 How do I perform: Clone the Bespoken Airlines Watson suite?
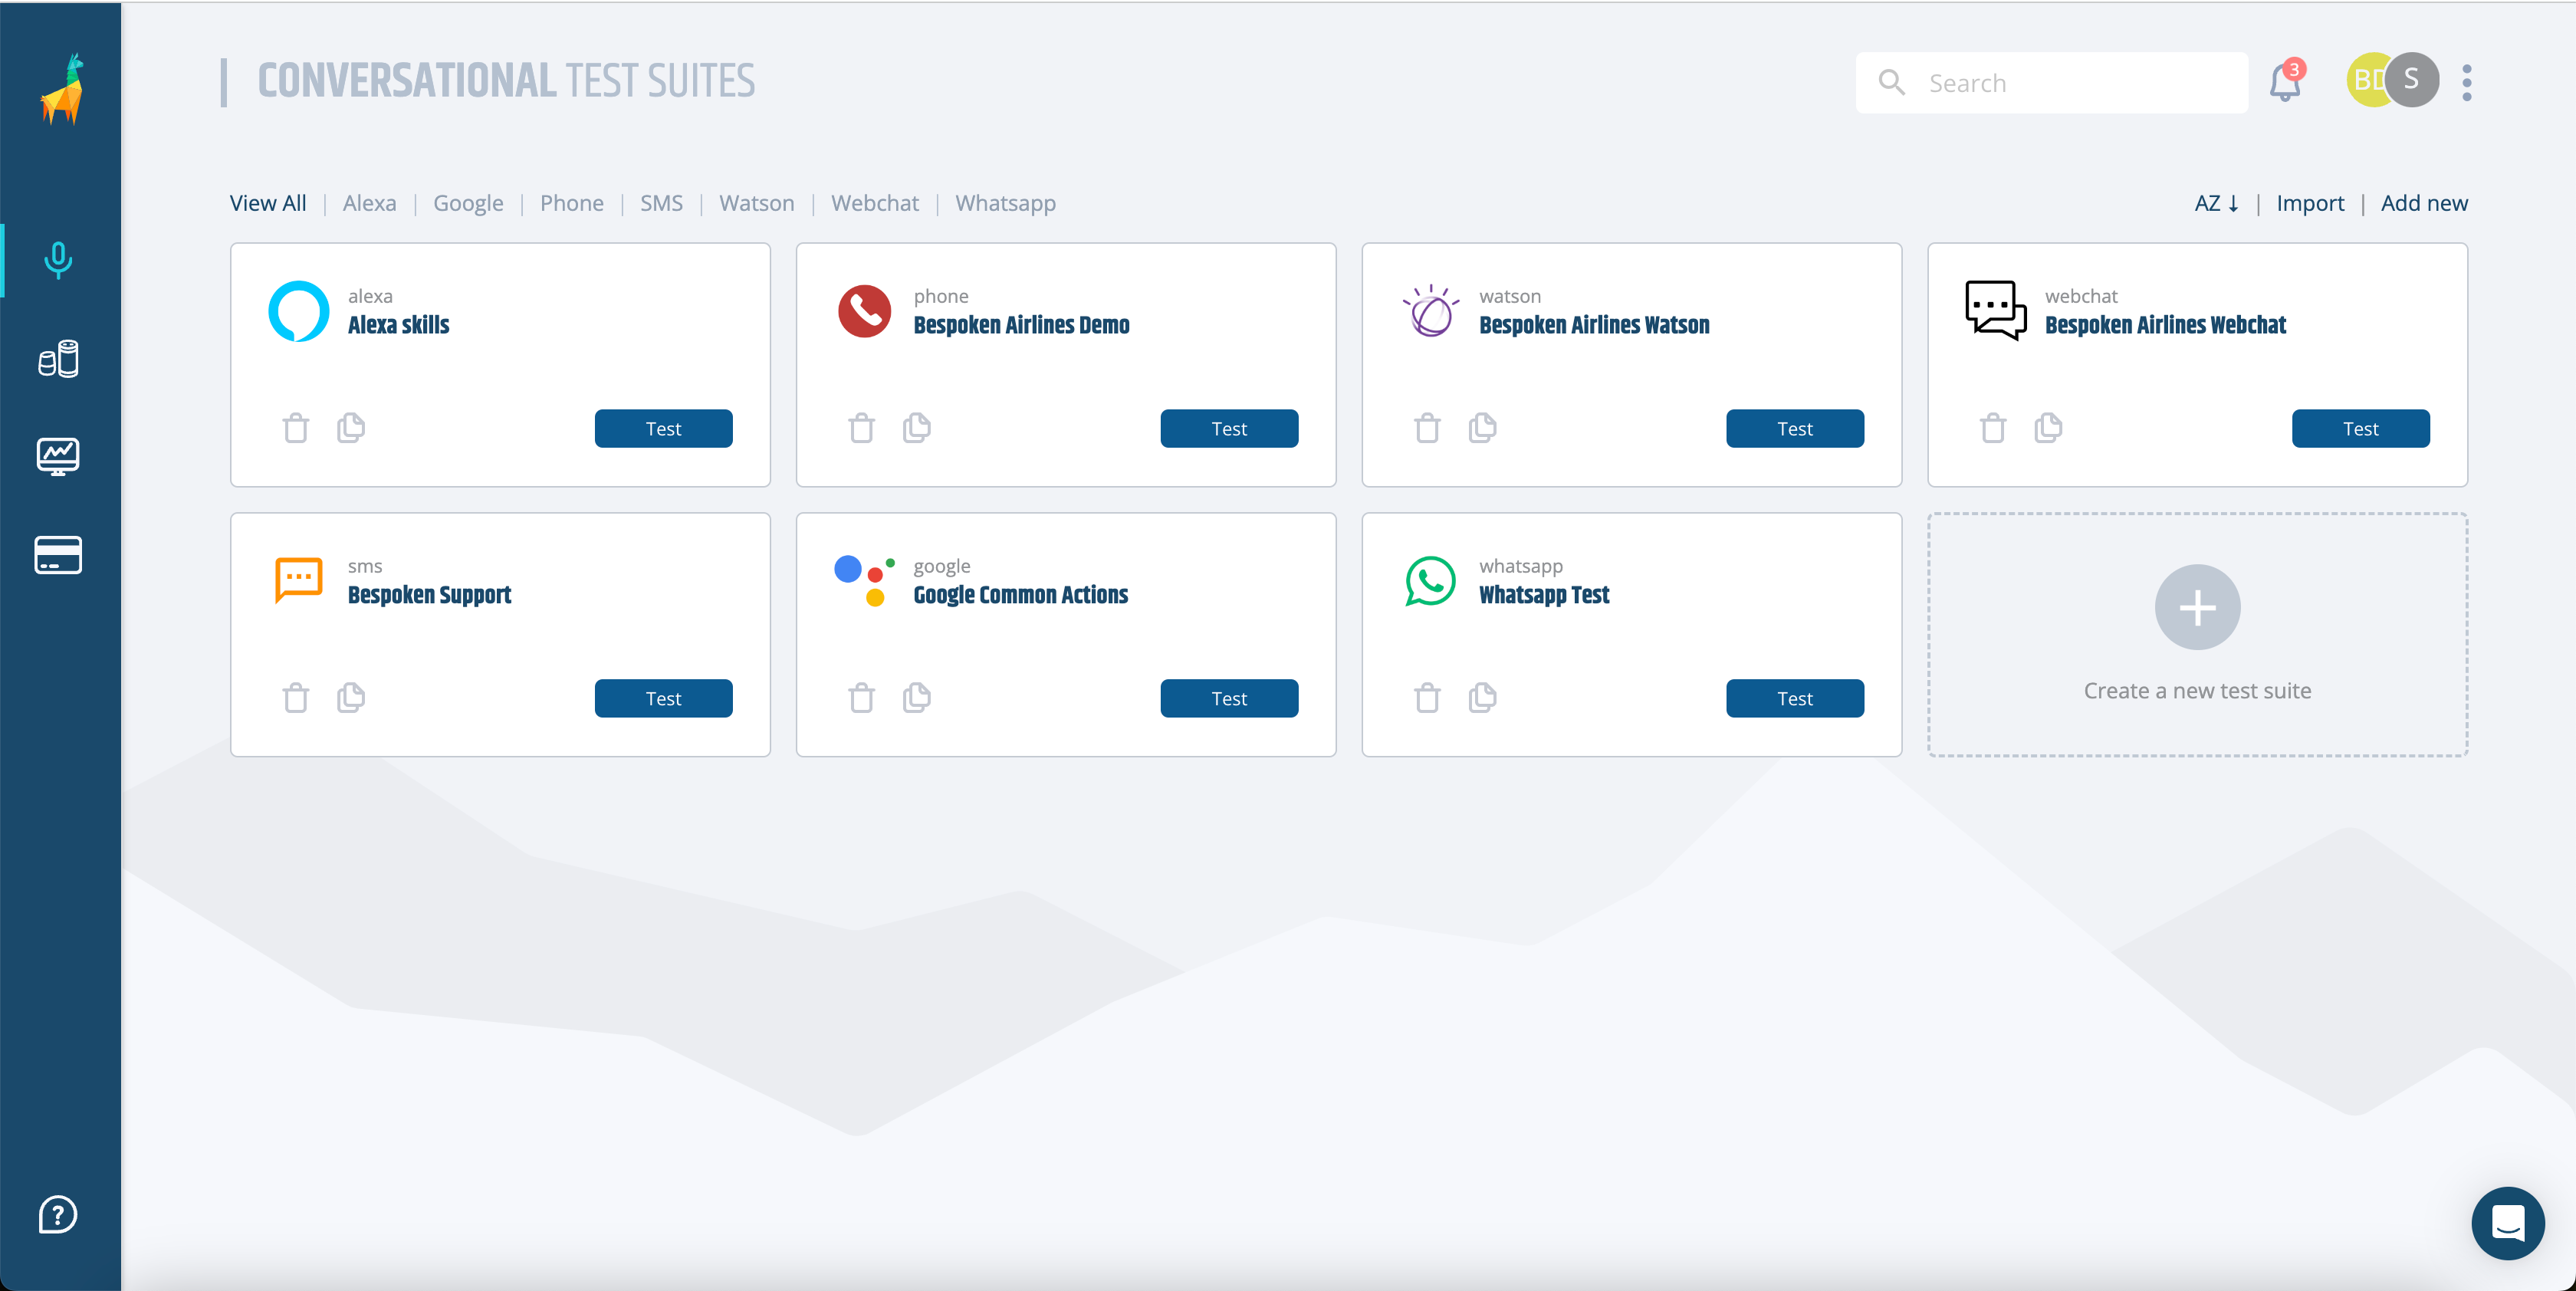tap(1483, 427)
